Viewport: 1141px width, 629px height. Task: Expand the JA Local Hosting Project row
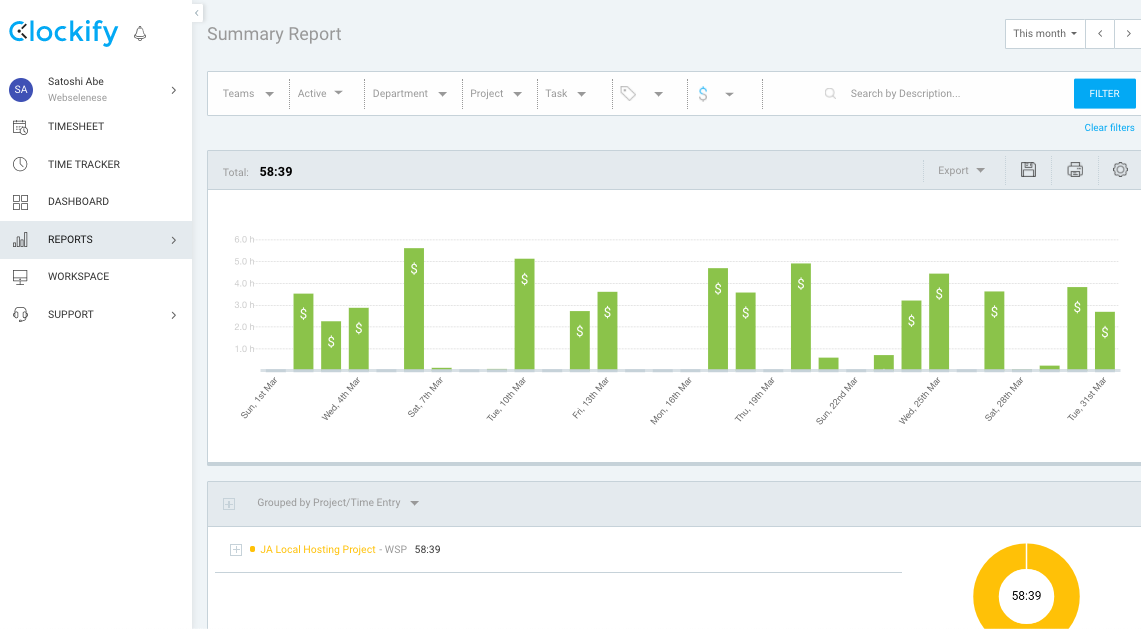coord(236,550)
